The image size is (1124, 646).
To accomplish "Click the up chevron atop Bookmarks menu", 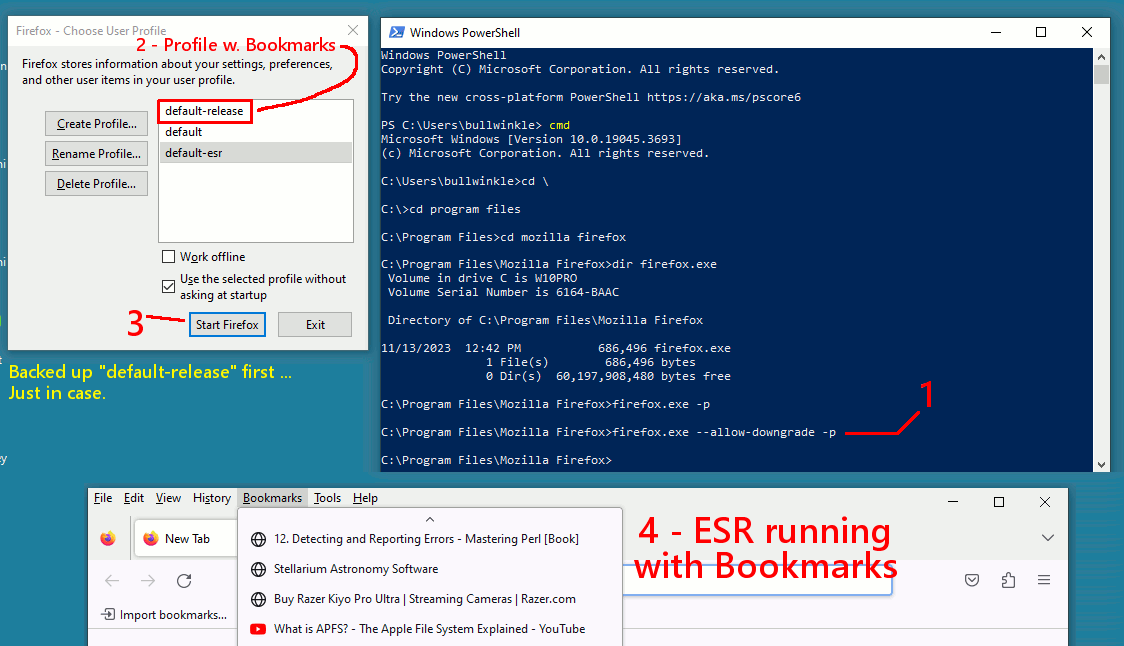I will click(430, 519).
